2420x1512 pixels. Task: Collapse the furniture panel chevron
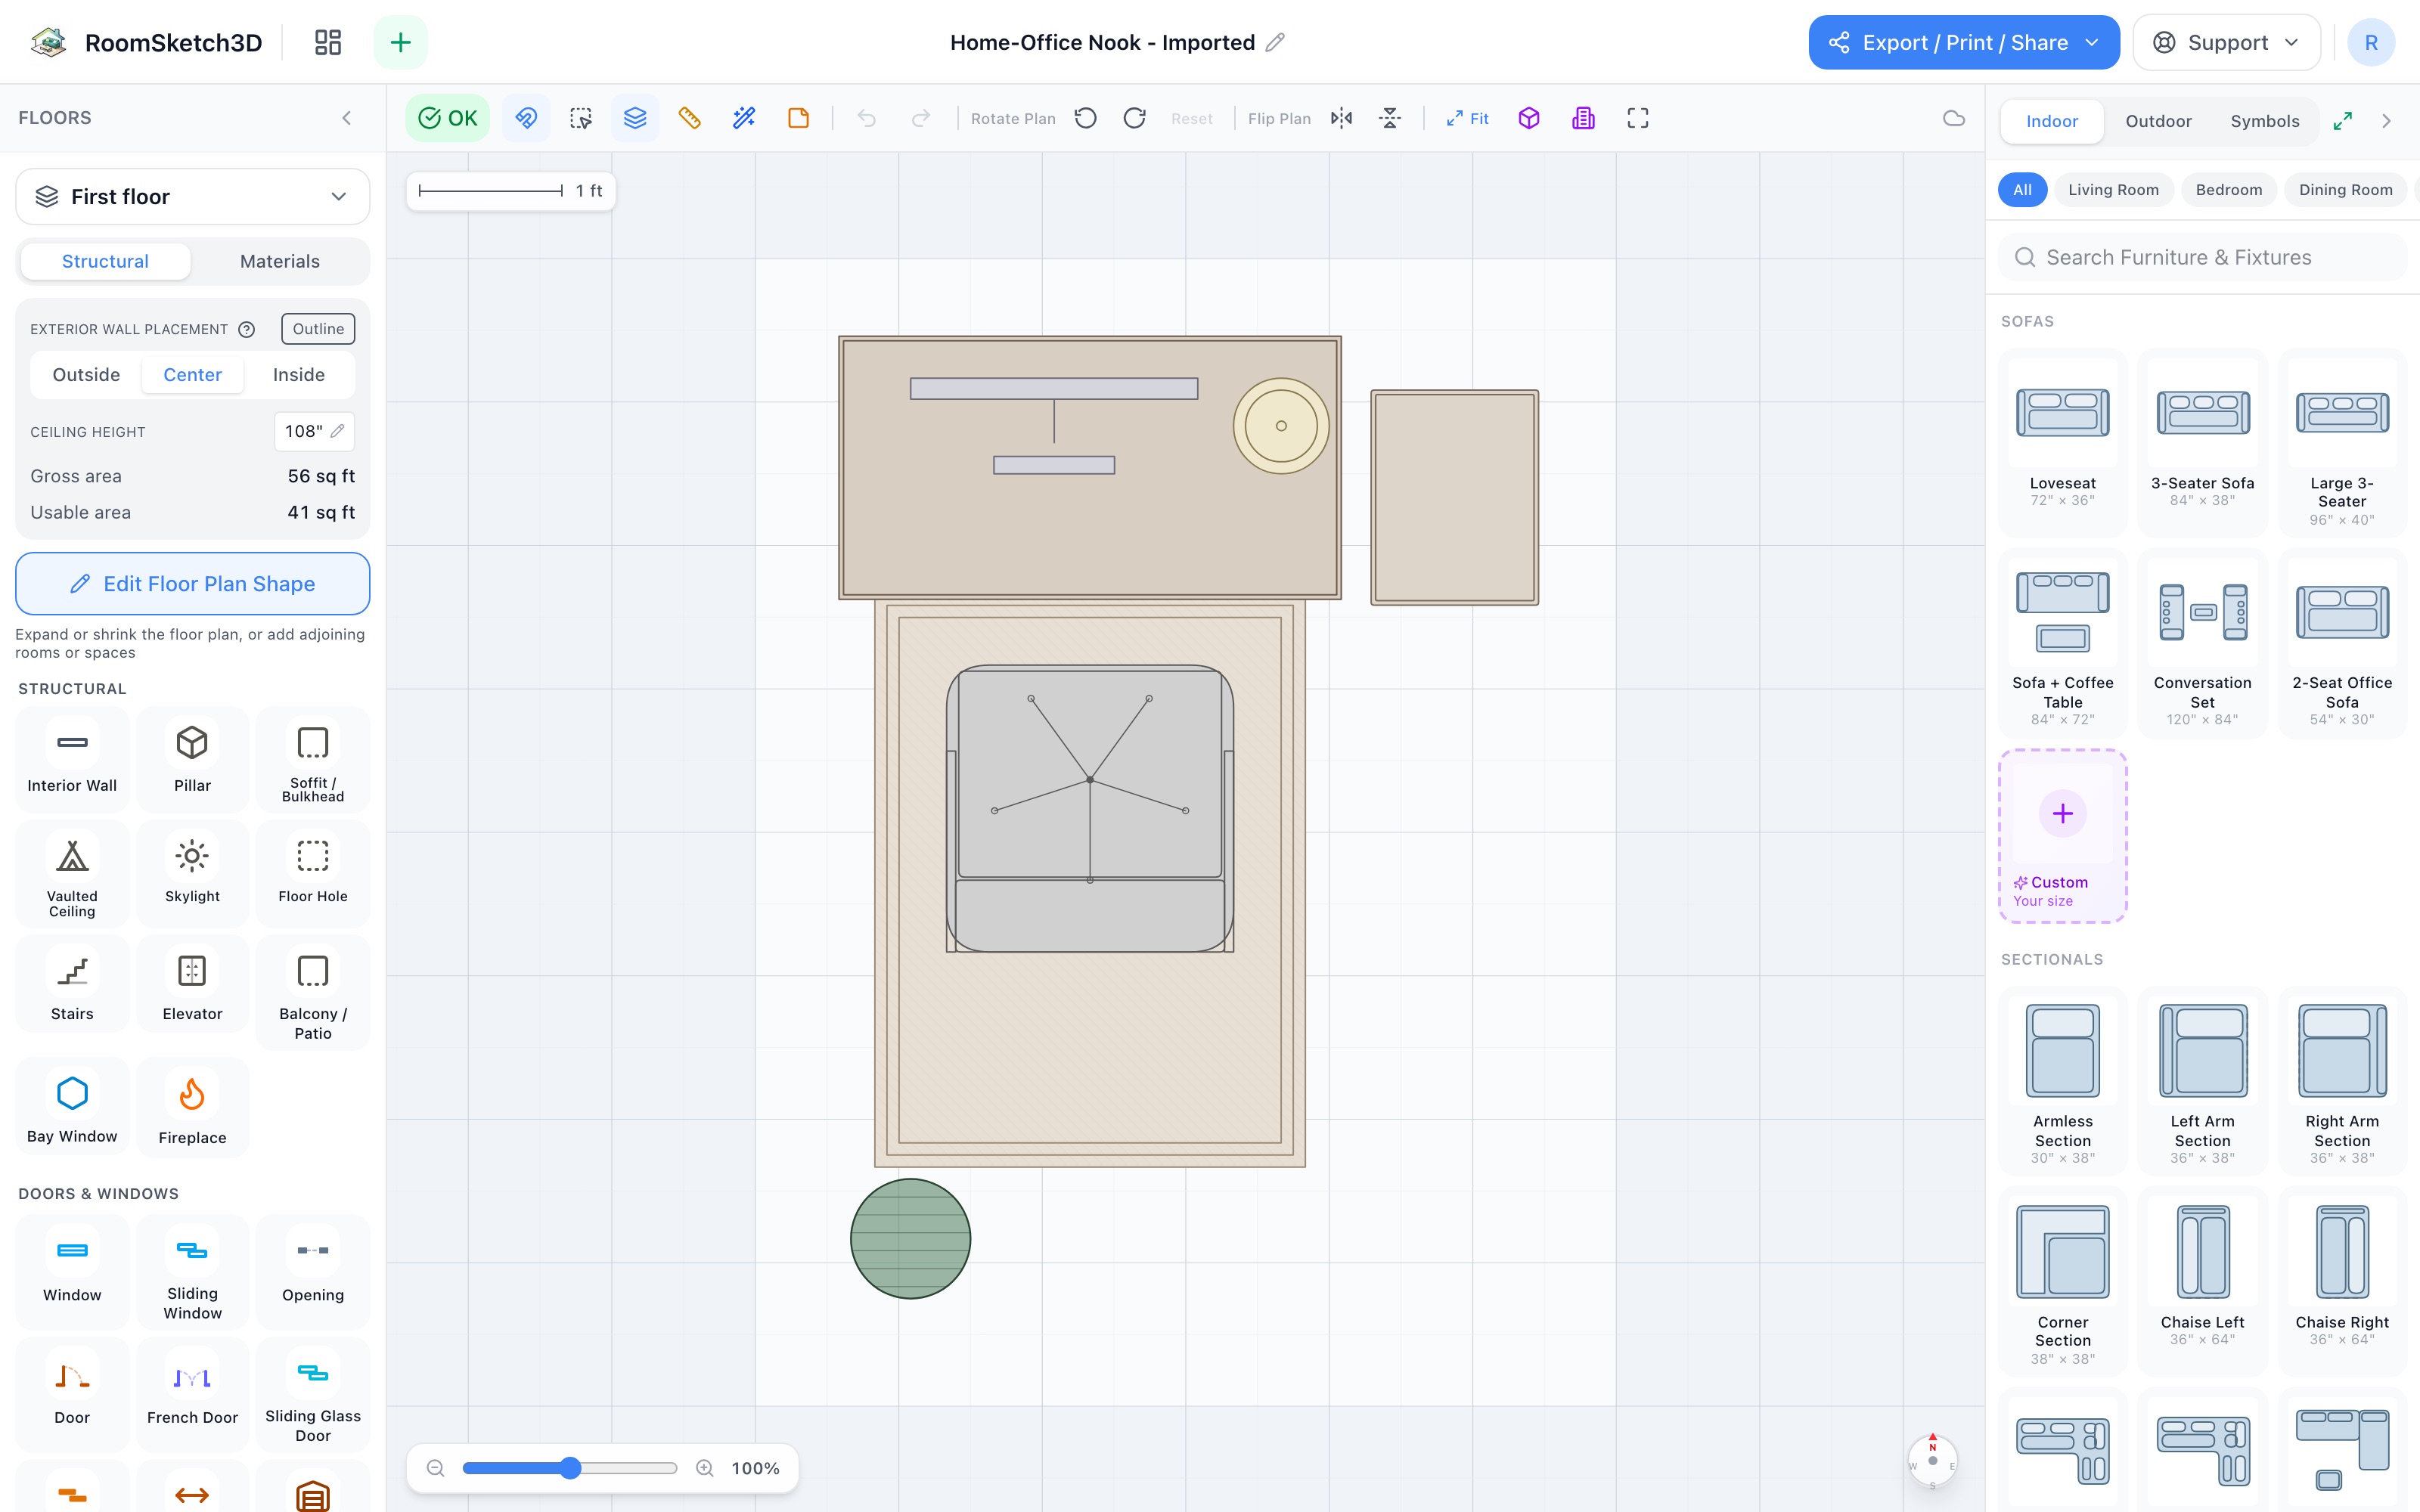2387,121
